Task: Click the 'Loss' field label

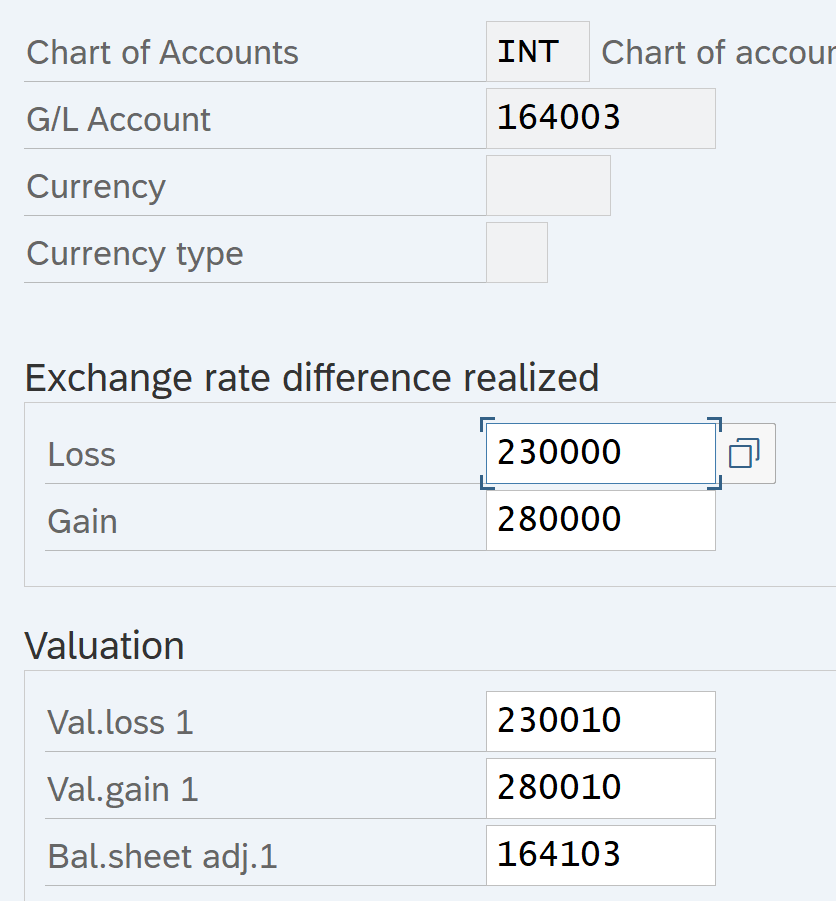Action: [x=81, y=455]
